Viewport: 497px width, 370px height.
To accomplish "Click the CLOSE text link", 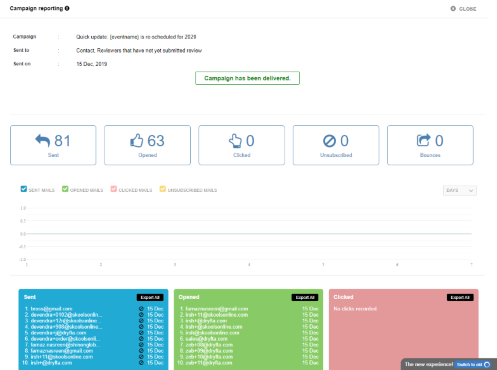I will pyautogui.click(x=467, y=9).
